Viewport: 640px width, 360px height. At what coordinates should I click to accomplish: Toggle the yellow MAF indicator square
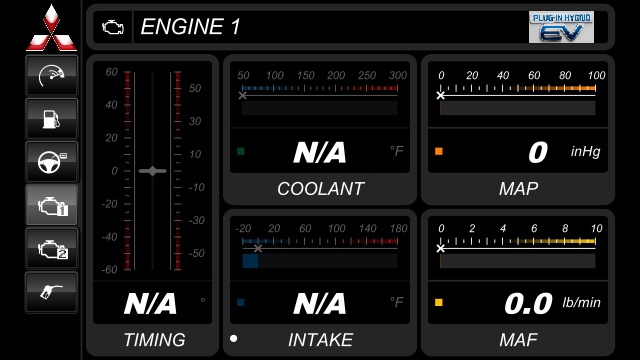(439, 302)
